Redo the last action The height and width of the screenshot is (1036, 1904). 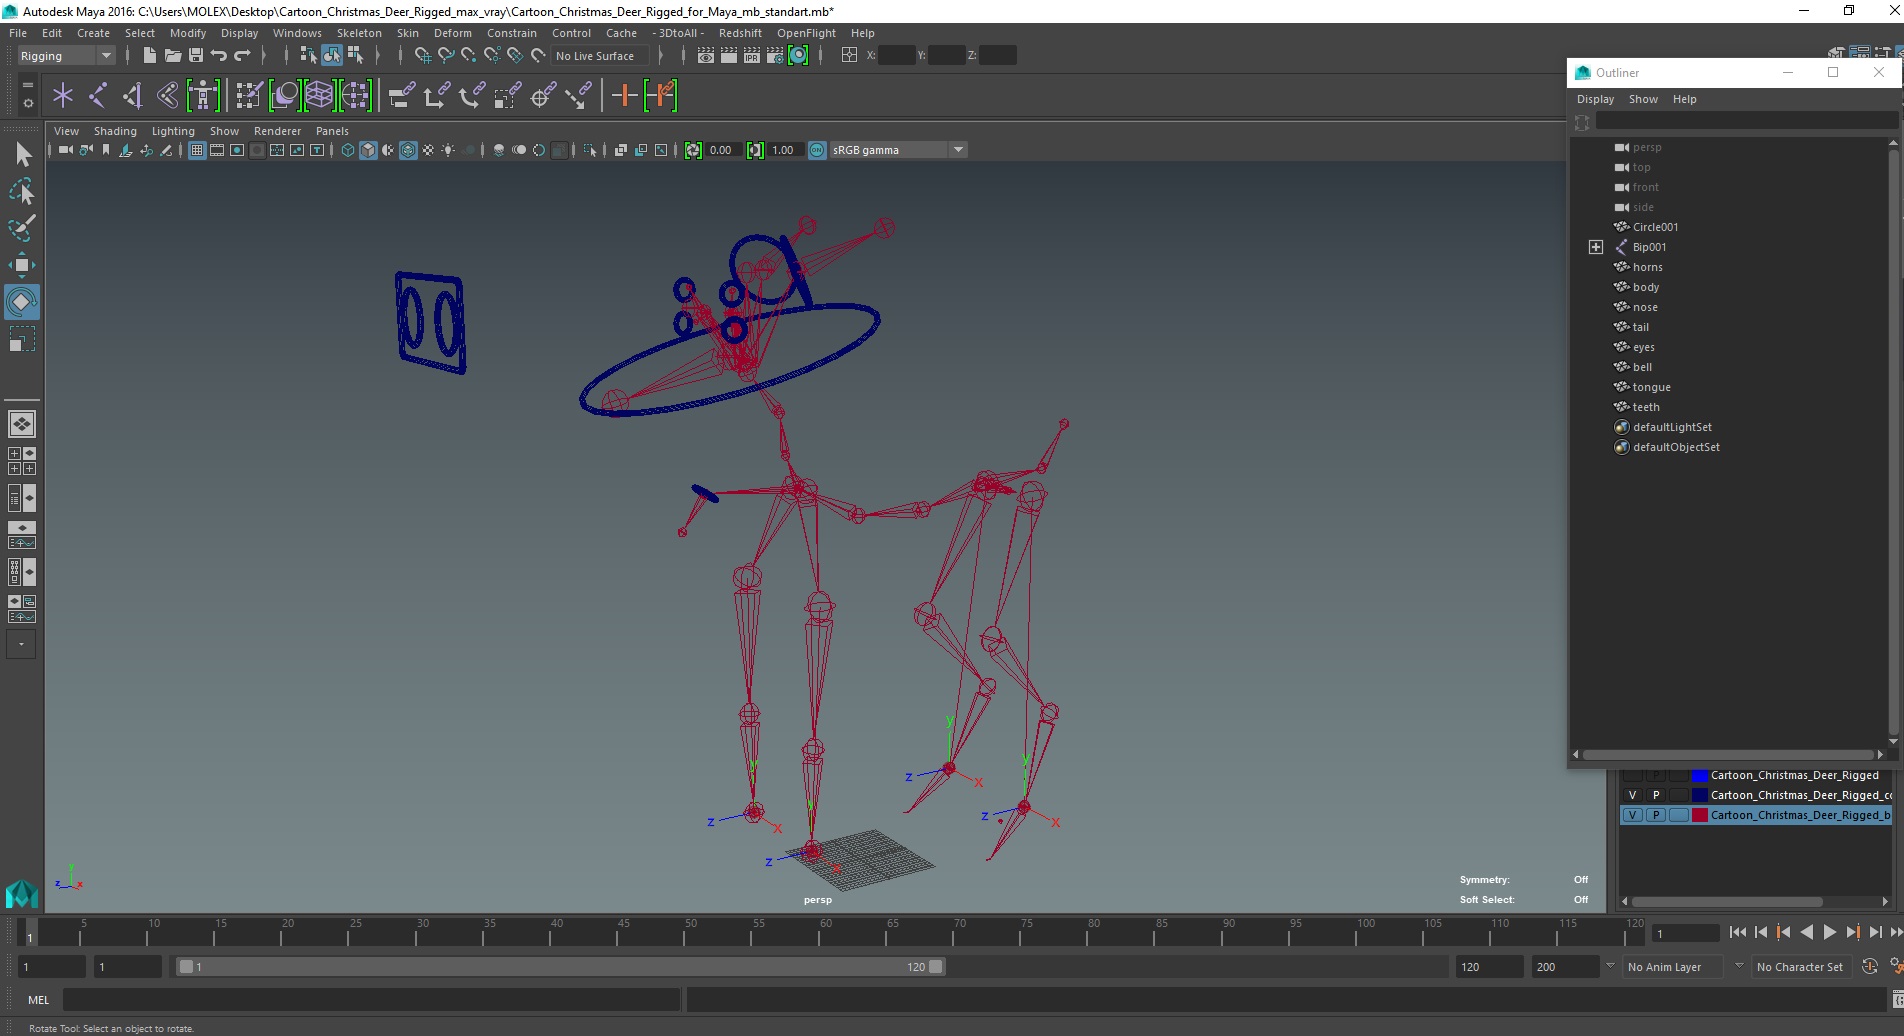pyautogui.click(x=242, y=56)
